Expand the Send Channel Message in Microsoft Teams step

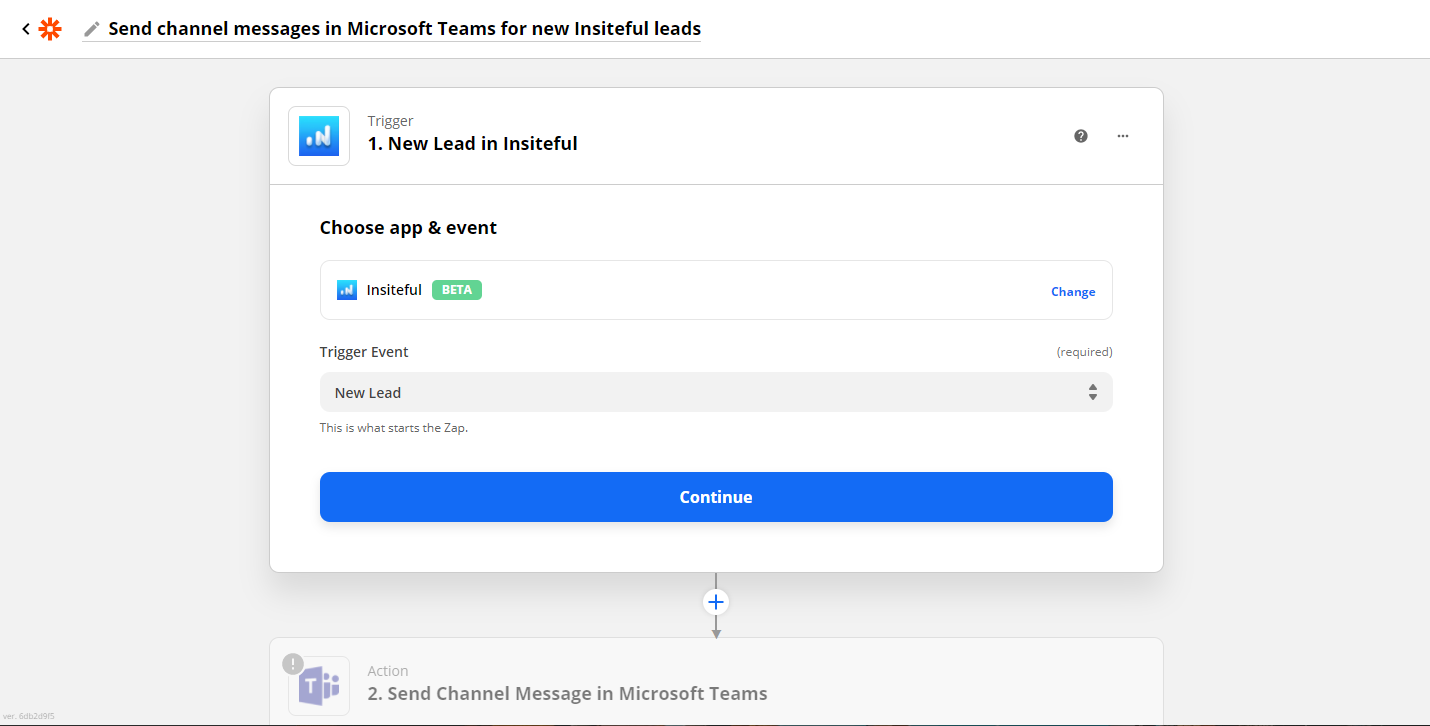(716, 682)
